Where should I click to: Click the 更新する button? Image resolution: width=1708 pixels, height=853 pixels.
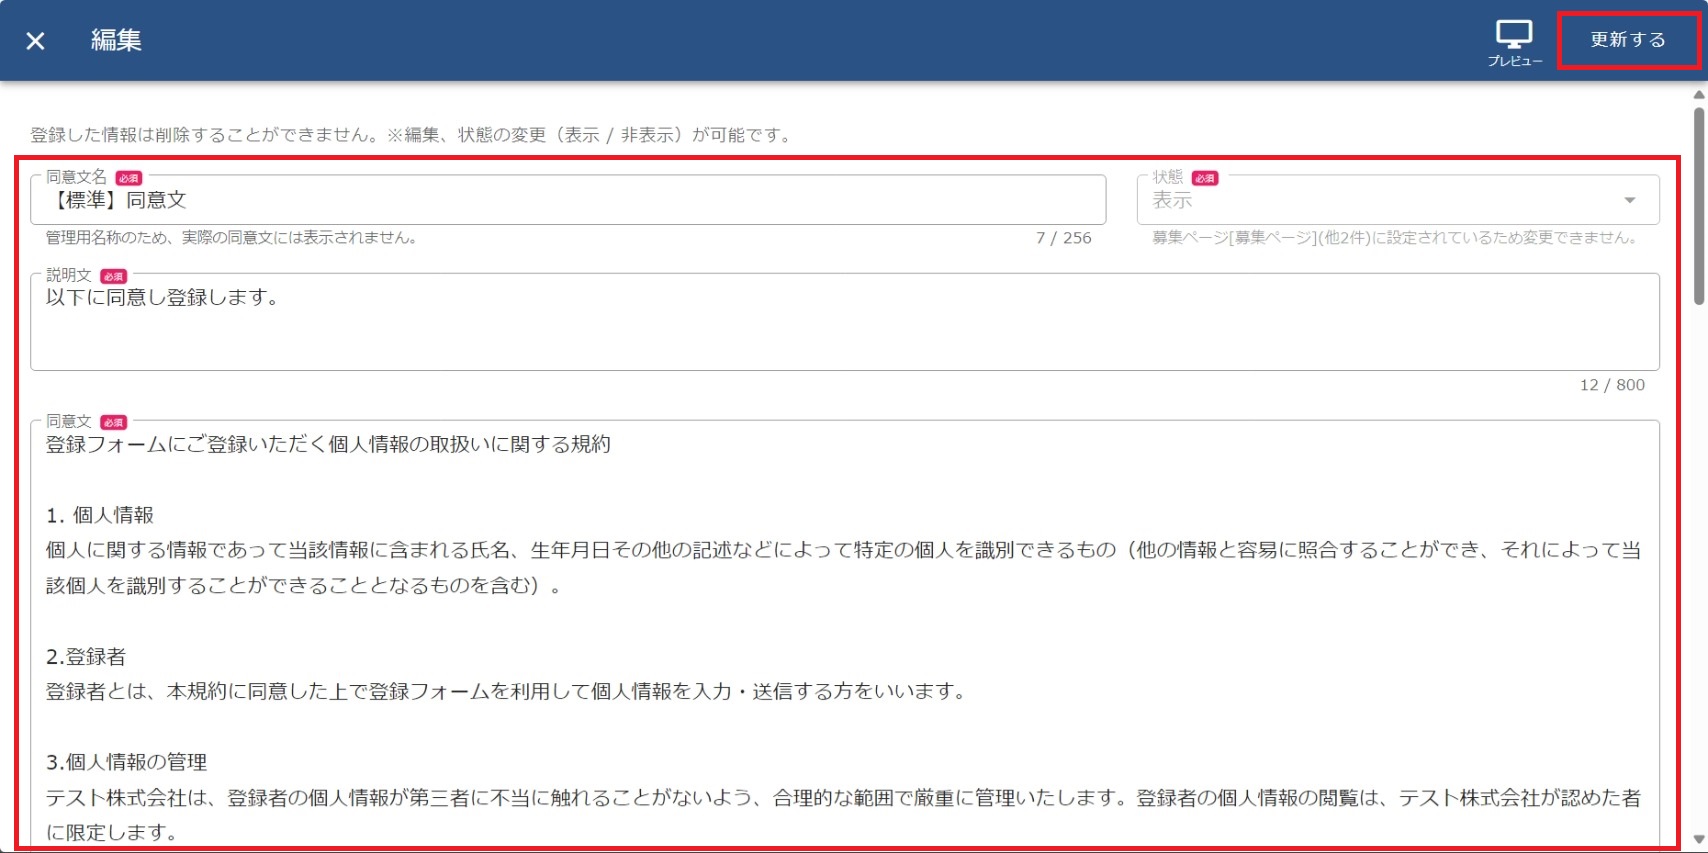pyautogui.click(x=1627, y=40)
